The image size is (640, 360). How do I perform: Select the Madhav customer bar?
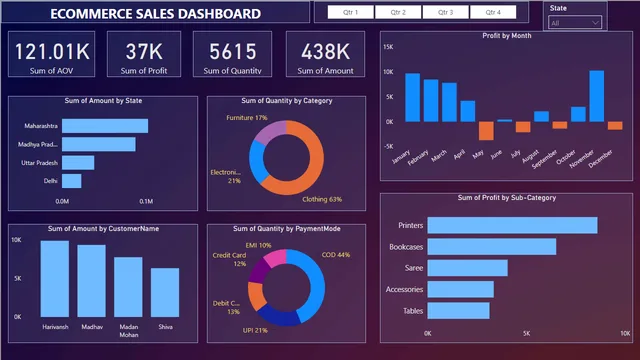pyautogui.click(x=91, y=281)
